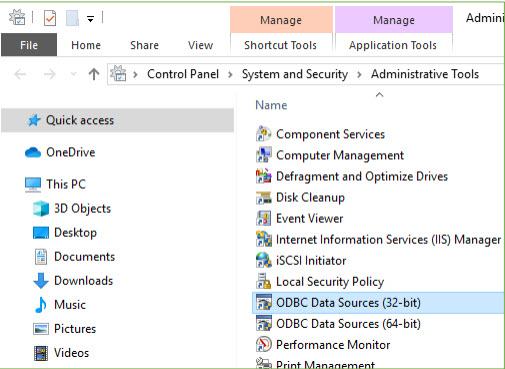This screenshot has width=505, height=369.
Task: Select the 'iSCSI Initiator' entry
Action: tap(311, 261)
